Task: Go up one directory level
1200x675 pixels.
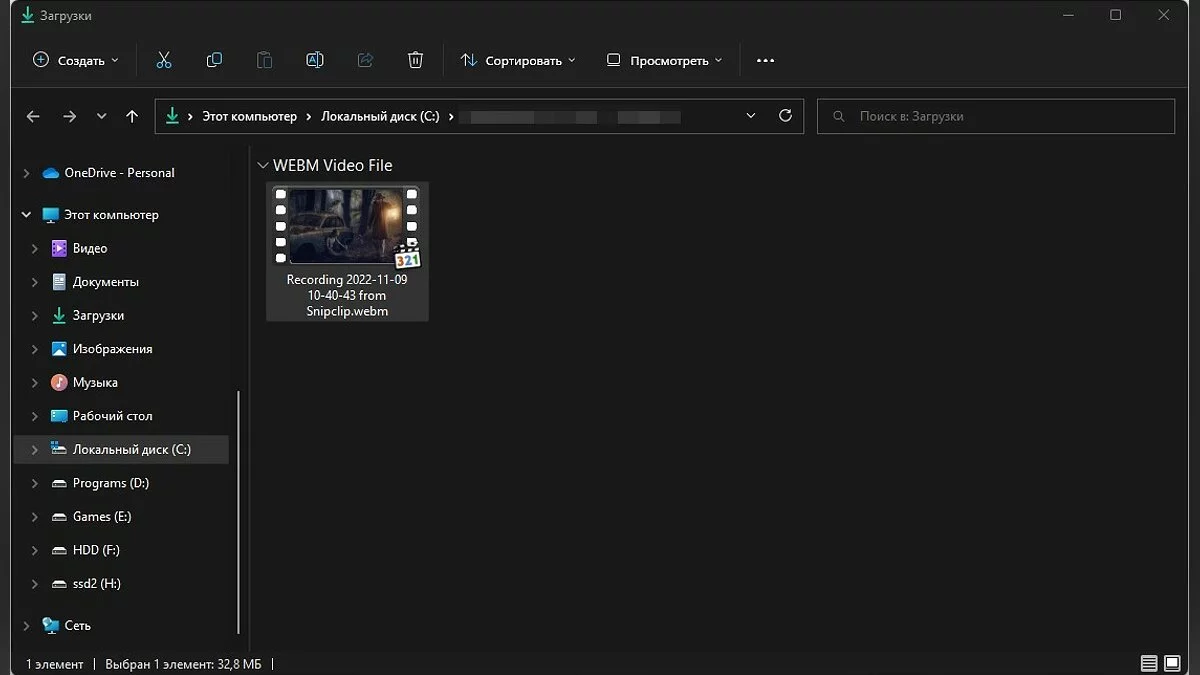Action: point(132,116)
